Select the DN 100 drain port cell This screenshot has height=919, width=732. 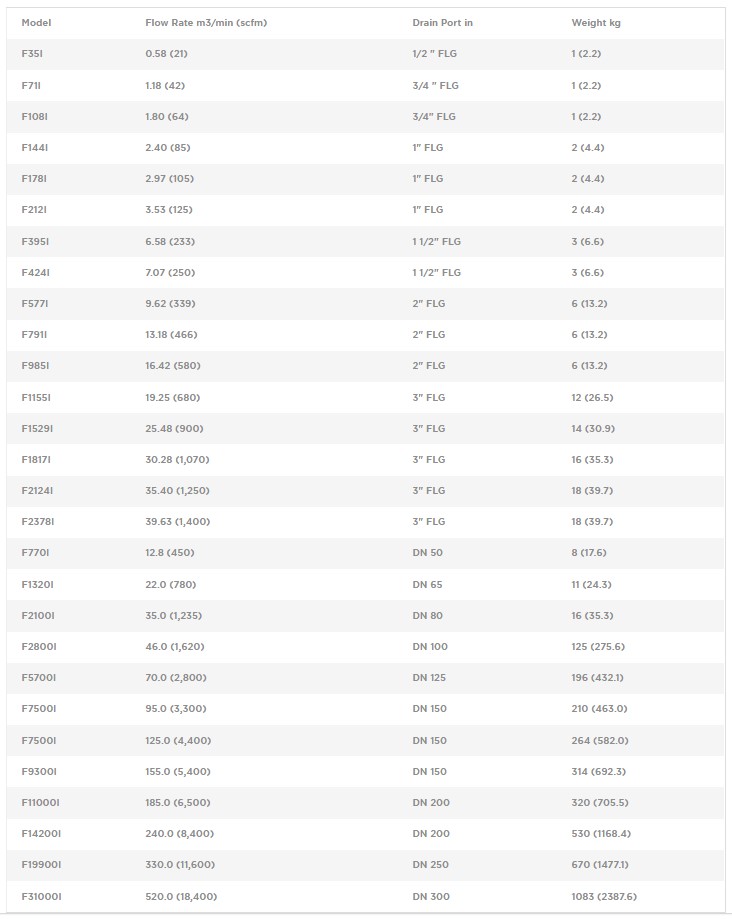click(430, 647)
